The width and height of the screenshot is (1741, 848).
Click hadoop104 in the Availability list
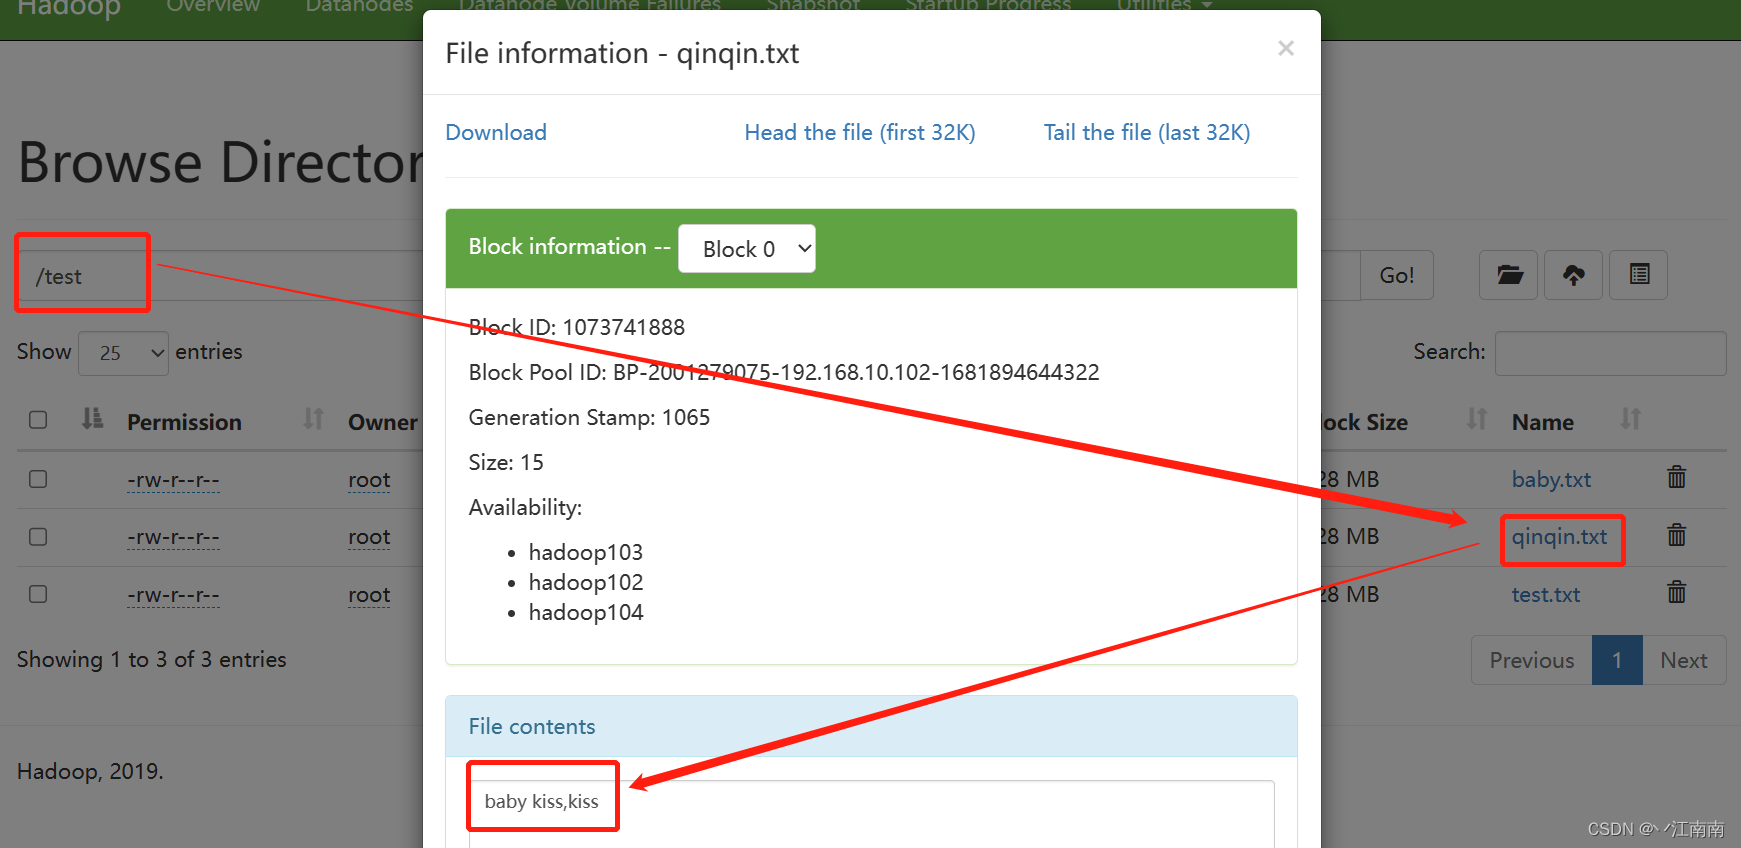586,612
